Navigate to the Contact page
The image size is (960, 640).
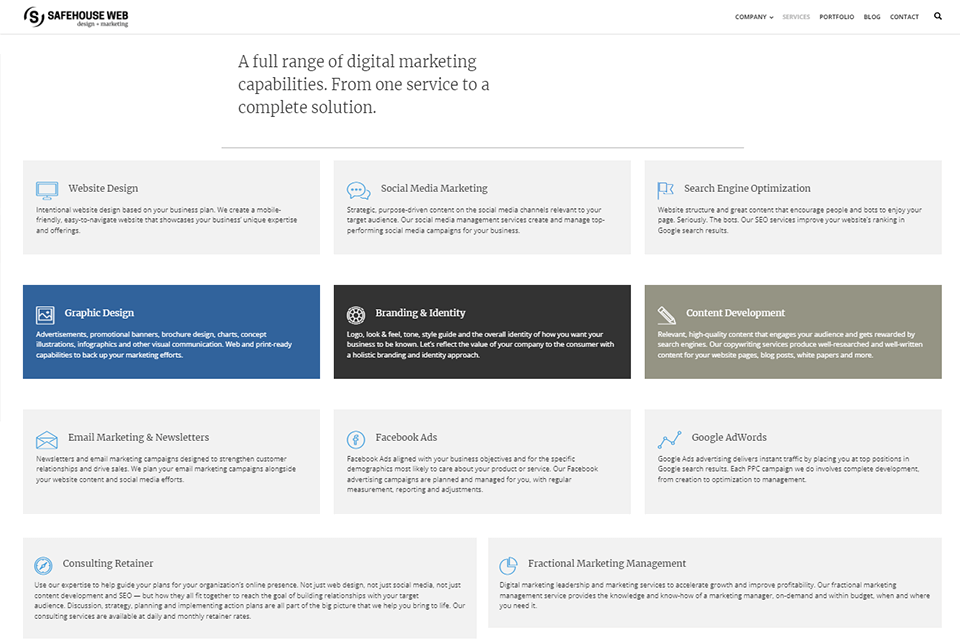click(x=904, y=17)
